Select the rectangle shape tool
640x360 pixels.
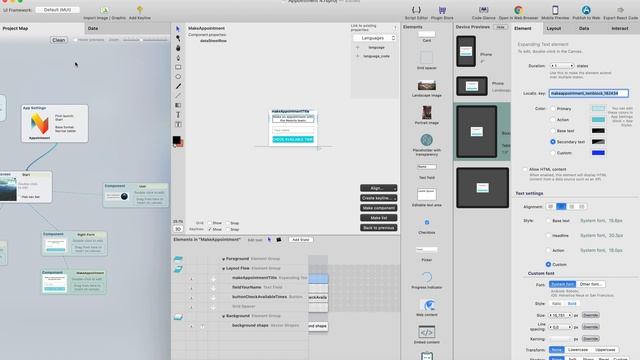click(178, 67)
